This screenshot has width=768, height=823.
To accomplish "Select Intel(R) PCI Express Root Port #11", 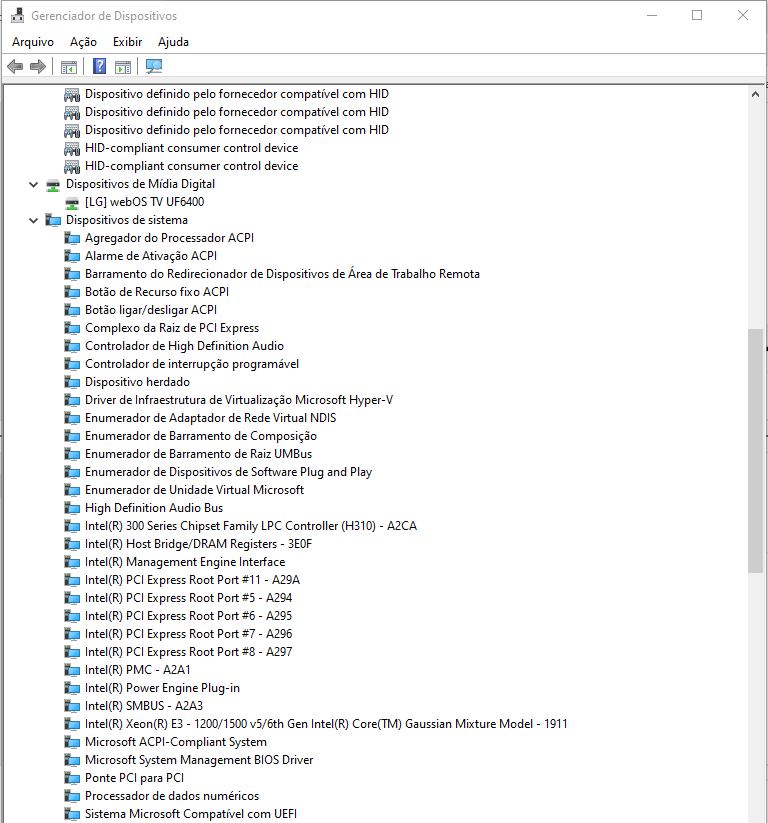I will 192,580.
